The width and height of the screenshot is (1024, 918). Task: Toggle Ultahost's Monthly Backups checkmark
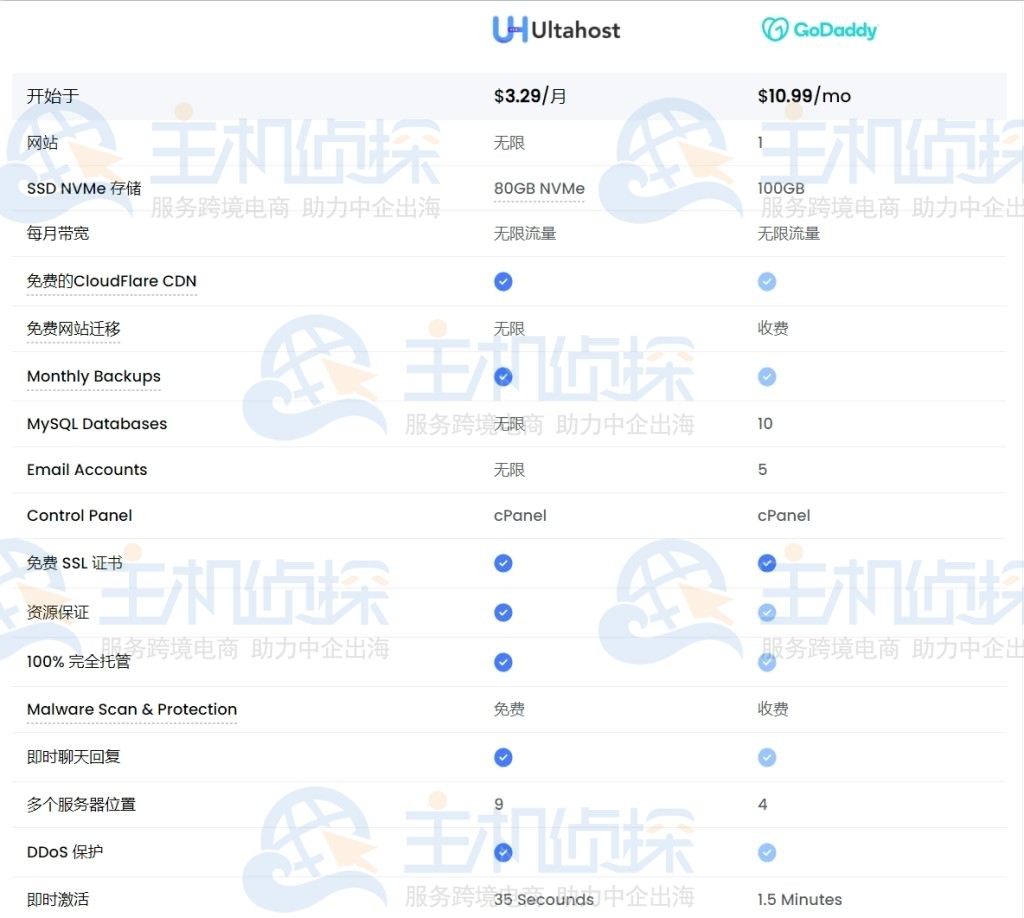503,377
